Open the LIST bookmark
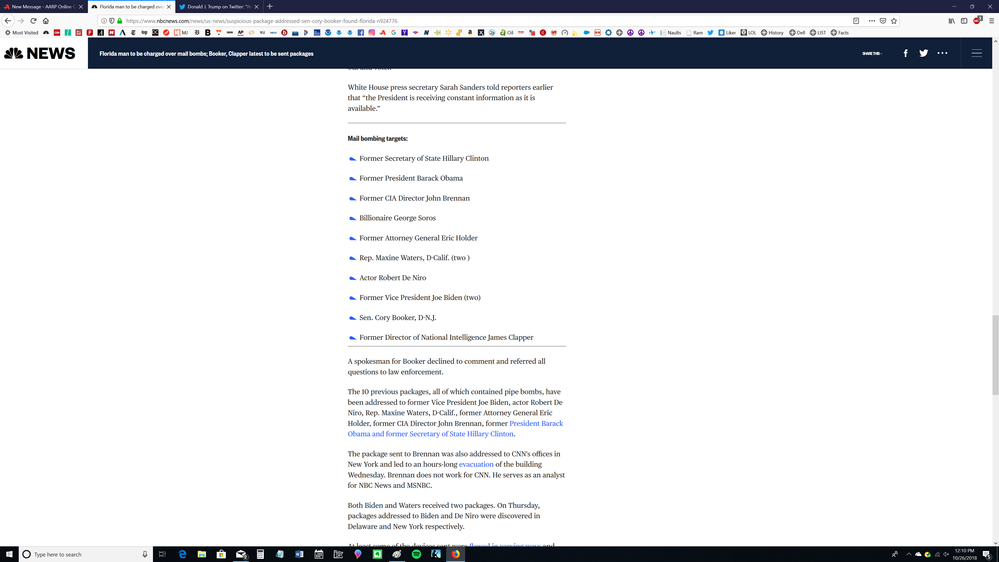 pos(818,32)
